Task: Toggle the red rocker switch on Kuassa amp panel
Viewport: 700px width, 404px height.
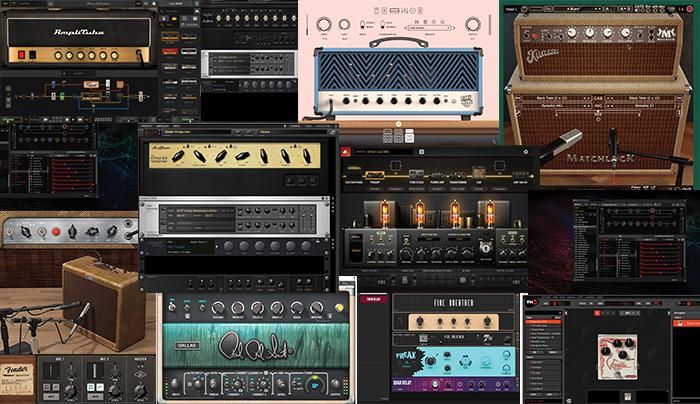Action: [535, 35]
